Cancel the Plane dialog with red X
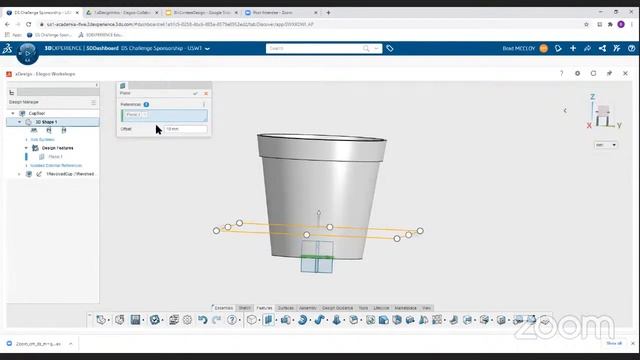This screenshot has width=640, height=360. tap(206, 93)
